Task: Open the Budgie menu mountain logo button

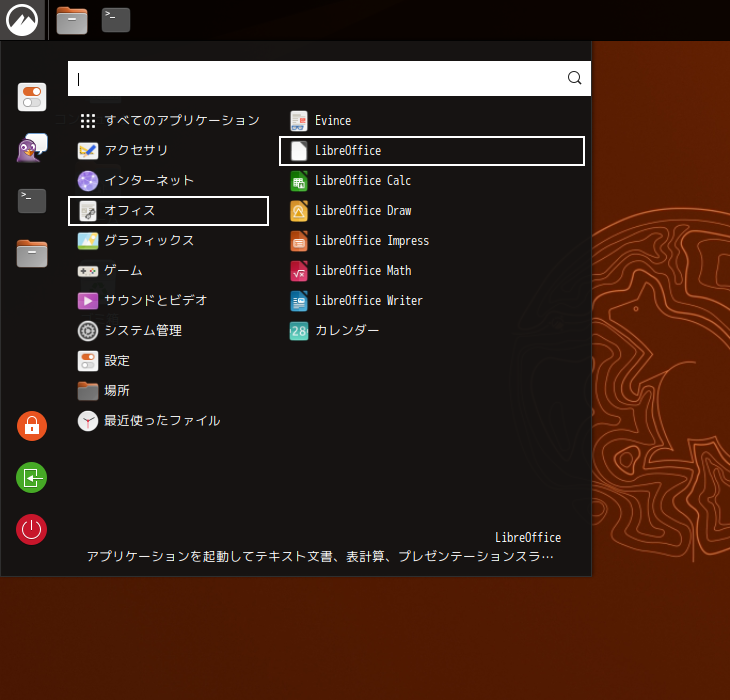Action: (22, 20)
